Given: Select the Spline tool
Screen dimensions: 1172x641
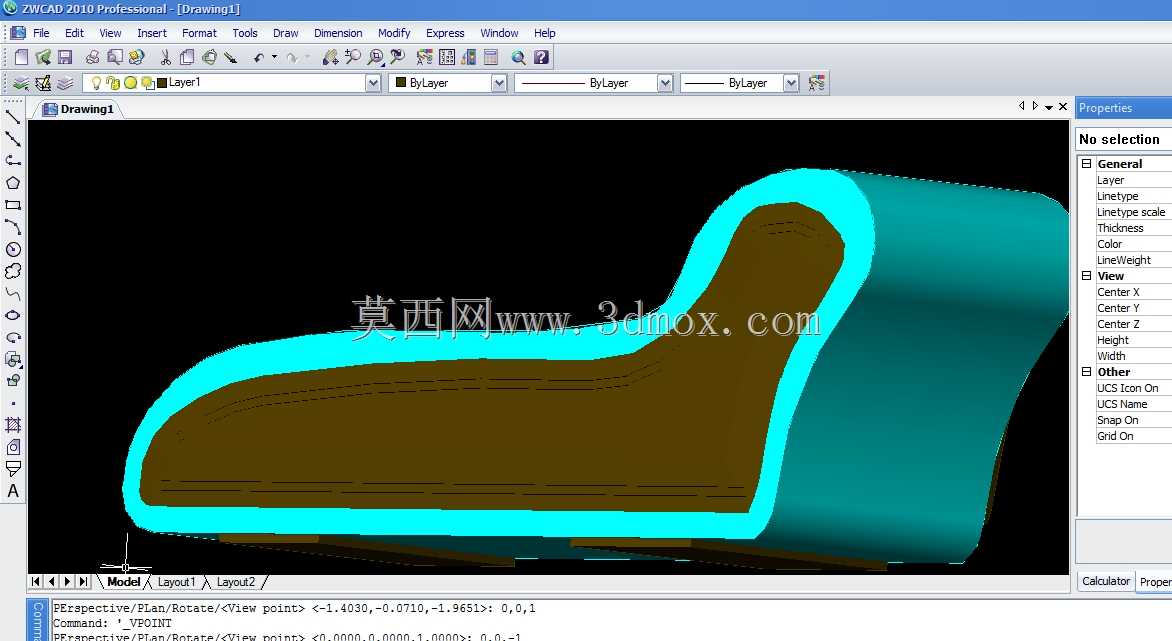Looking at the screenshot, I should (13, 294).
